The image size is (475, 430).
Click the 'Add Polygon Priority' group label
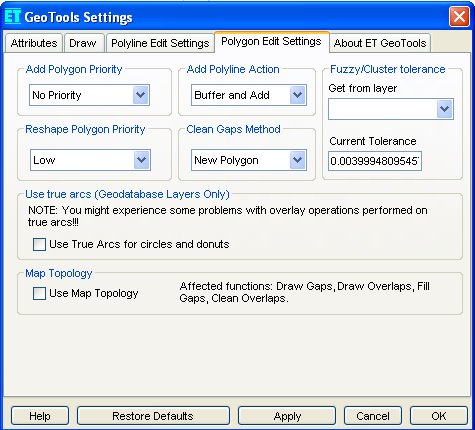coord(74,69)
